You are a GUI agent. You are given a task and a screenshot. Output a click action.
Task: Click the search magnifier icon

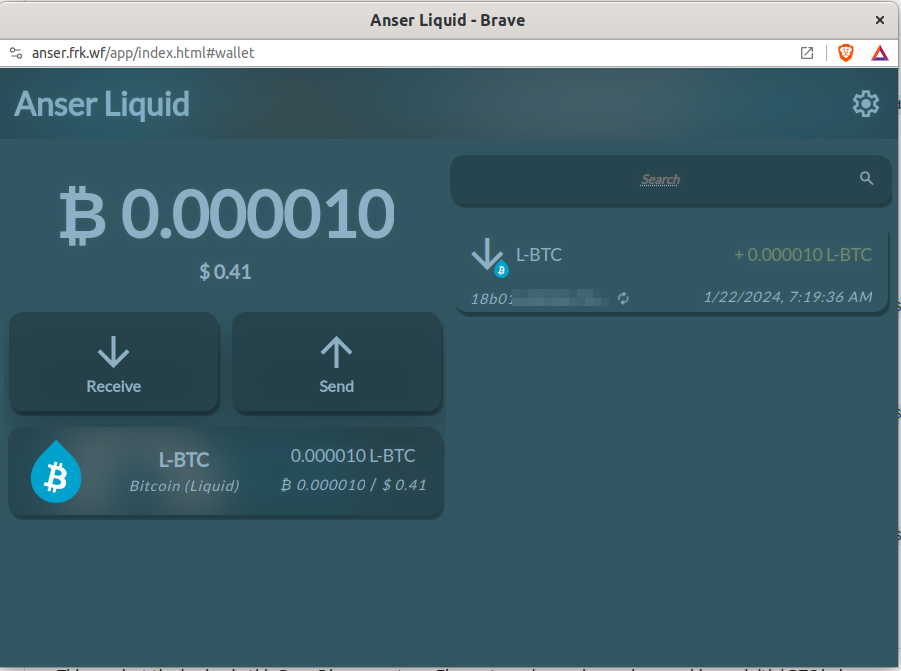[867, 179]
